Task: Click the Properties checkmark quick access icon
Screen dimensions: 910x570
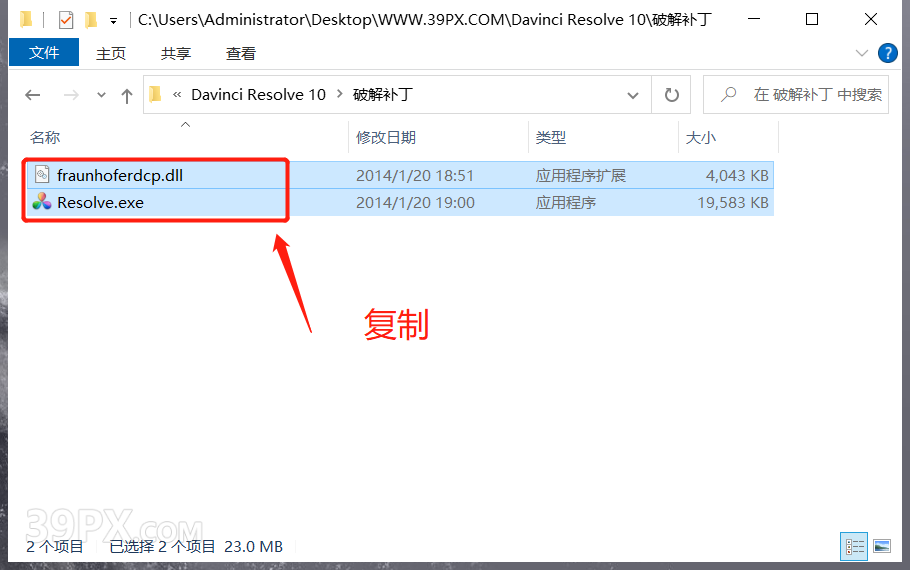Action: 66,20
